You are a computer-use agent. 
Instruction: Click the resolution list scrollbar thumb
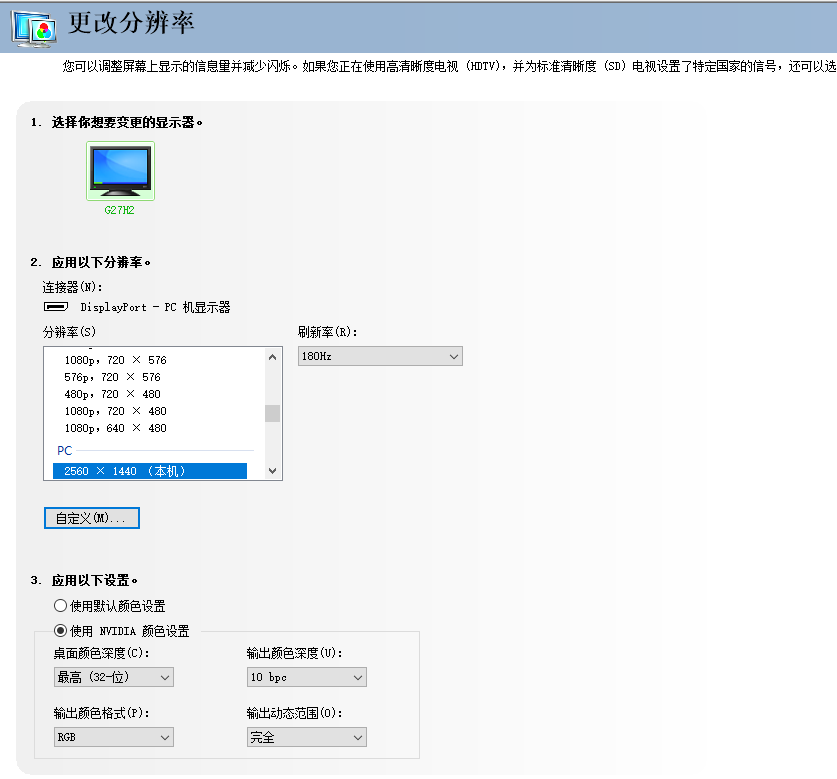[x=273, y=413]
